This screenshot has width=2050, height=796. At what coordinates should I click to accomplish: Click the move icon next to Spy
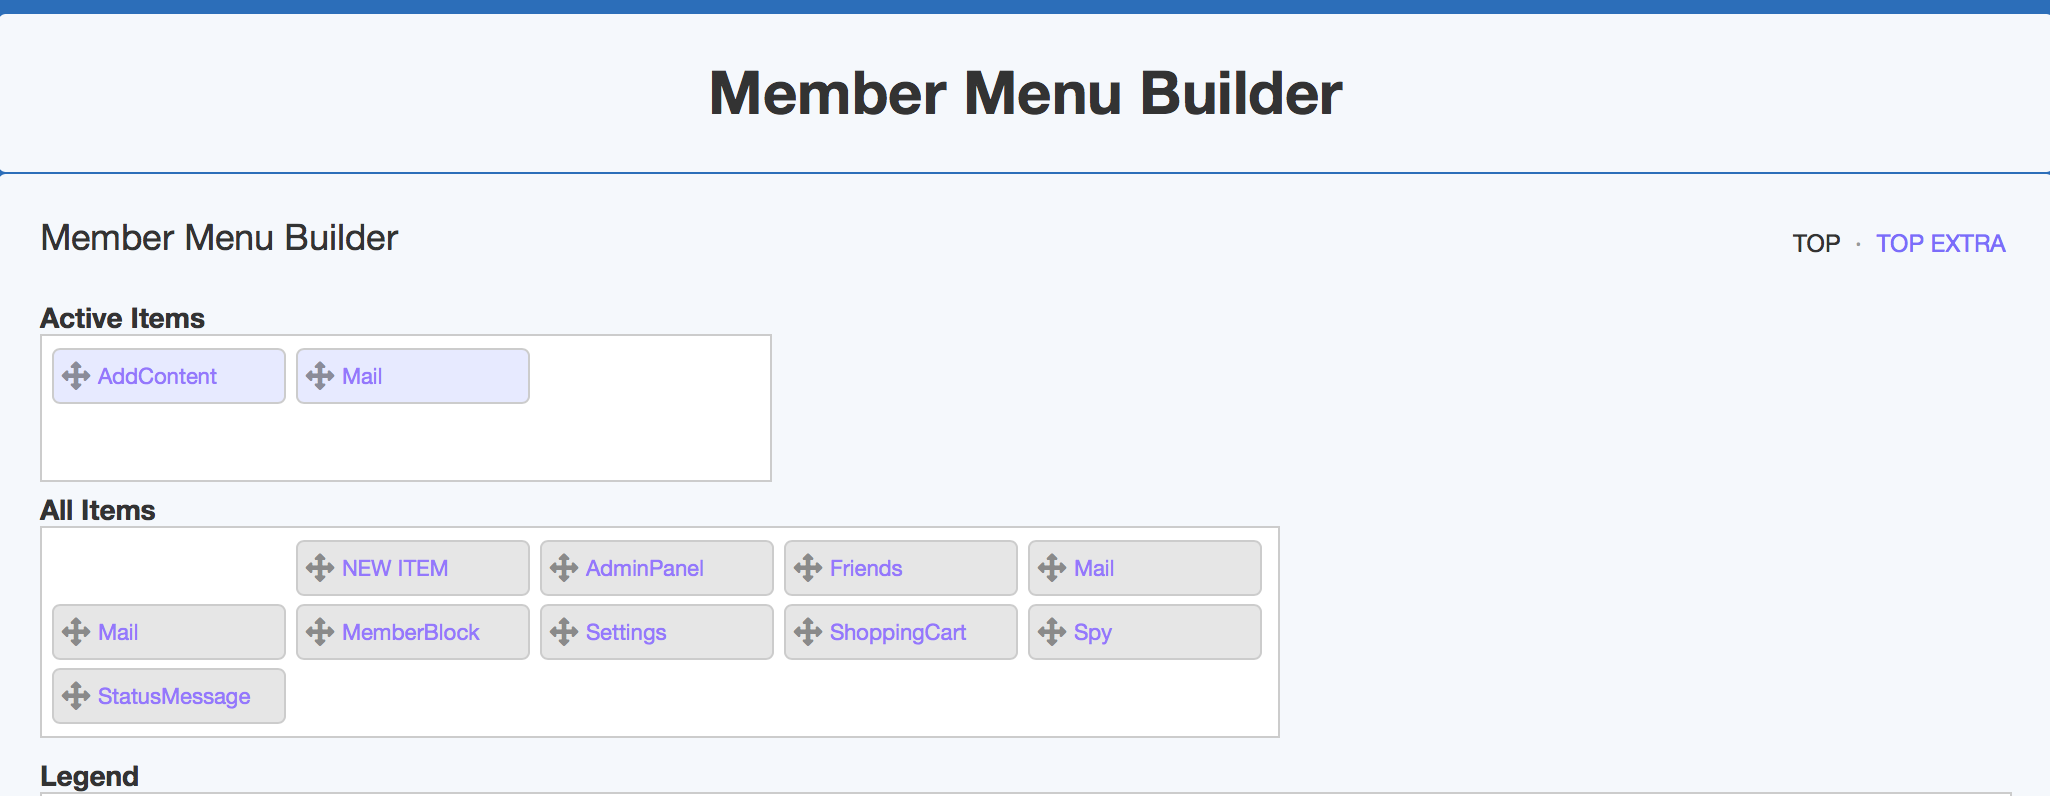[1052, 632]
